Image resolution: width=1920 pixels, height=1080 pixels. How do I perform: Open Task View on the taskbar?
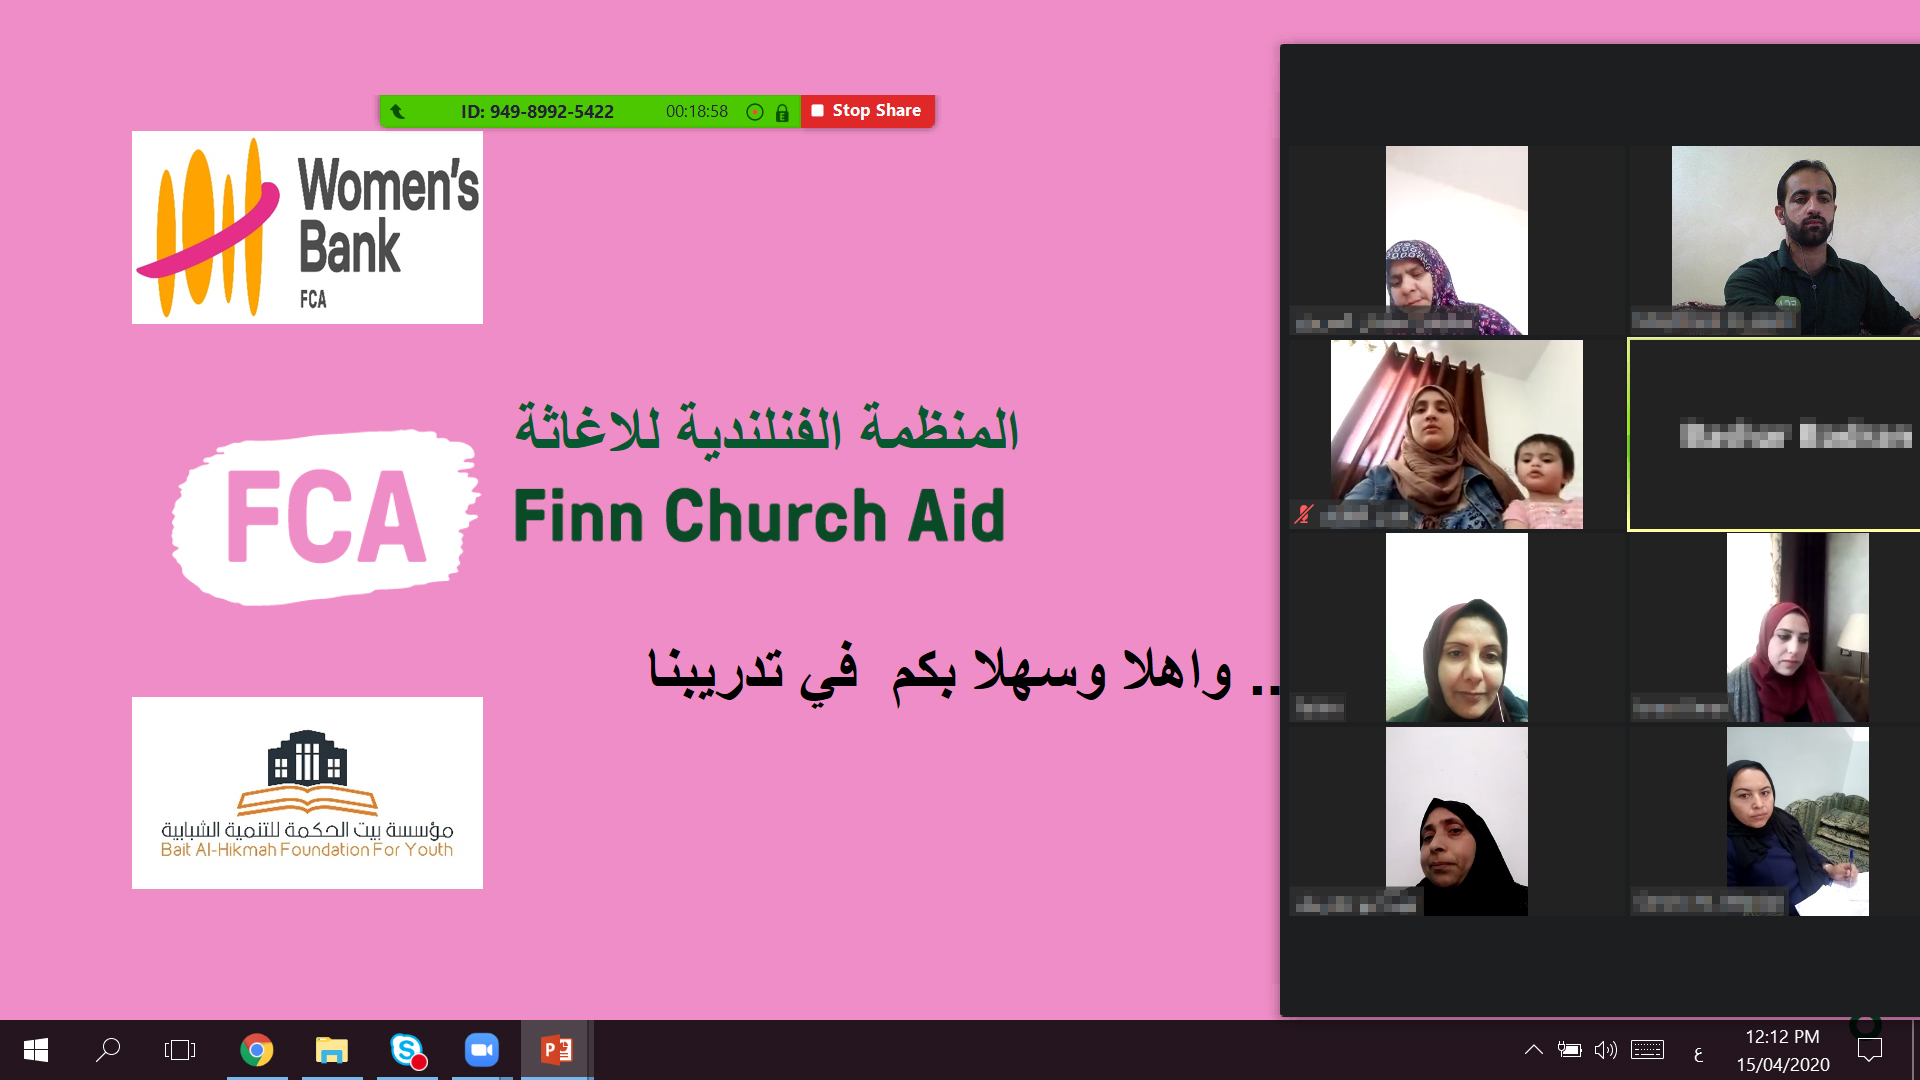[180, 1050]
